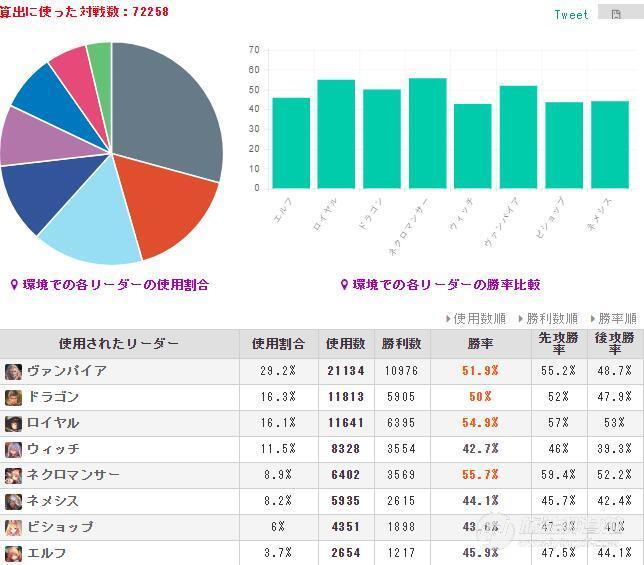Click the エルフ leader portrait icon

tap(13, 553)
